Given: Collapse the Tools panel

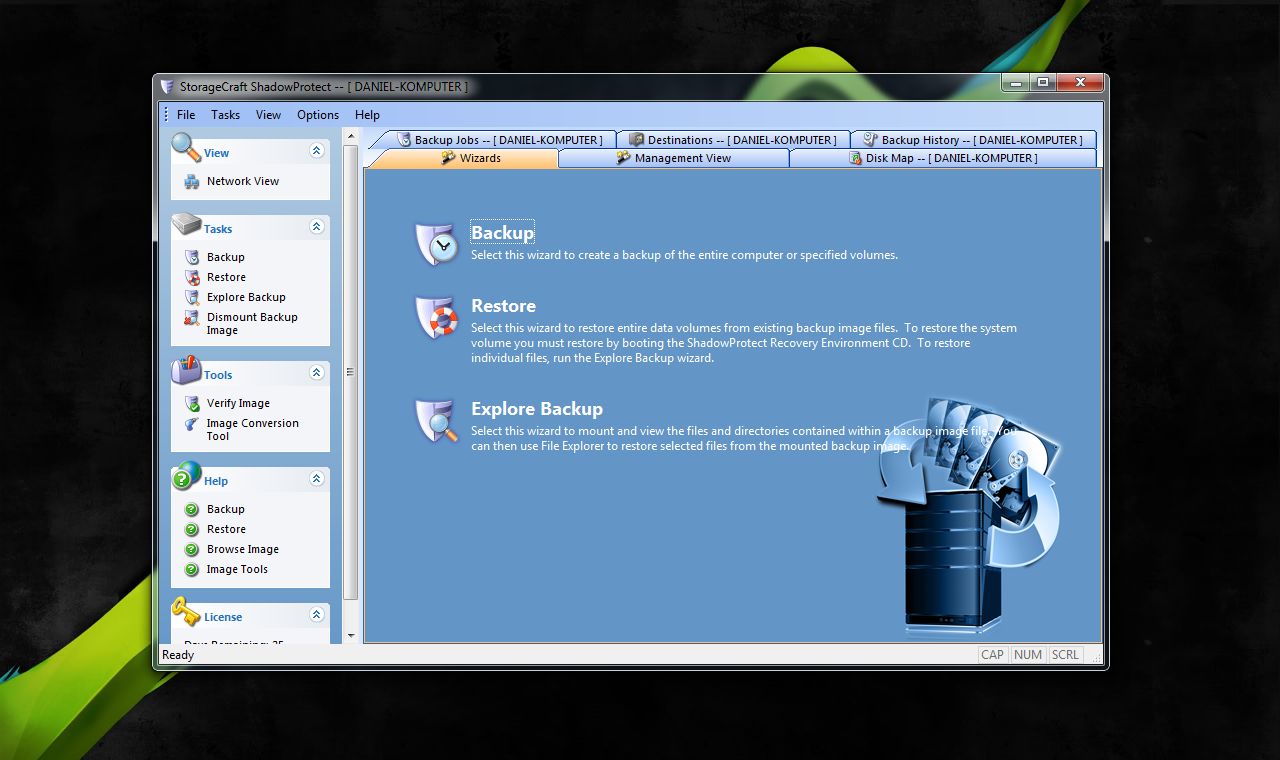Looking at the screenshot, I should [x=317, y=373].
